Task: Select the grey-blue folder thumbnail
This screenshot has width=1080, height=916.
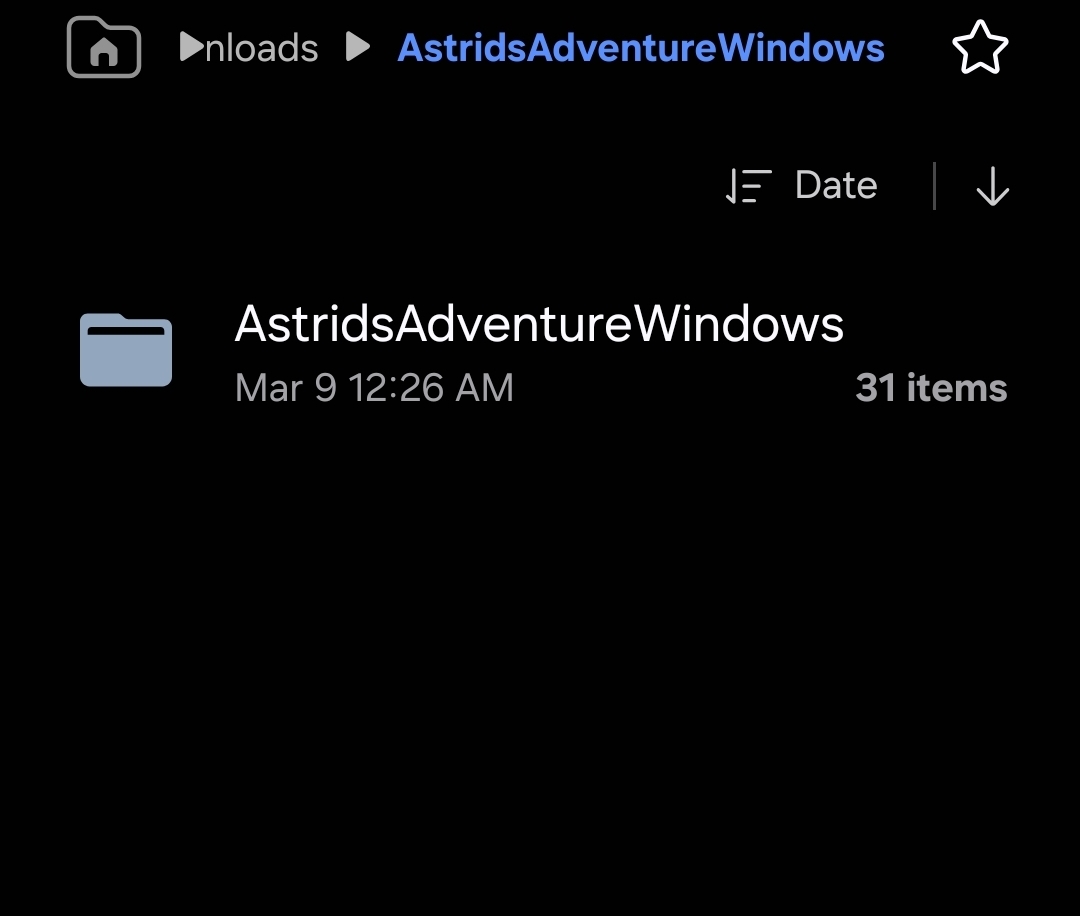Action: tap(126, 350)
